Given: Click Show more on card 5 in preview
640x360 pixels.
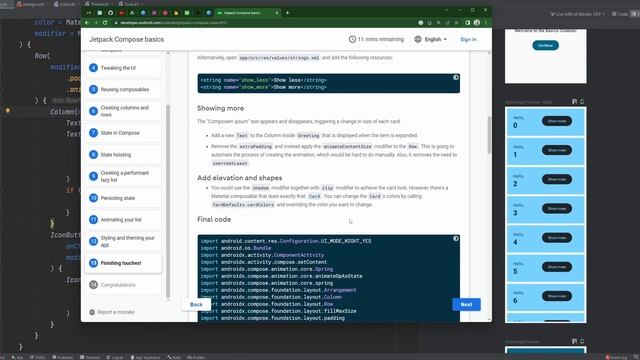Looking at the screenshot, I should tap(557, 267).
